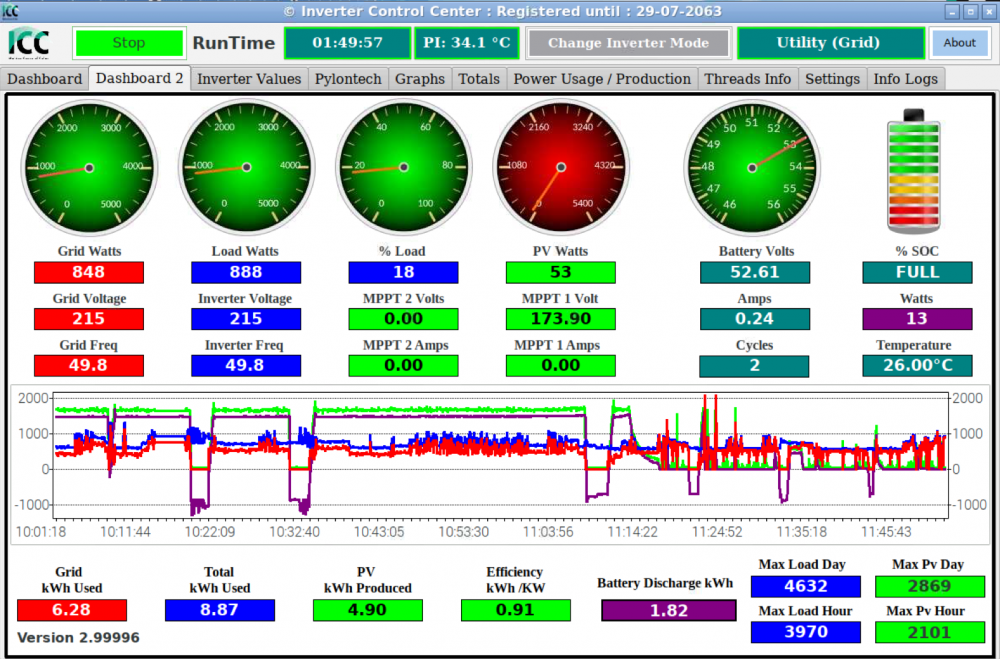Screen dimensions: 1000x659
Task: Click the ICC logo in the header
Action: (x=29, y=43)
